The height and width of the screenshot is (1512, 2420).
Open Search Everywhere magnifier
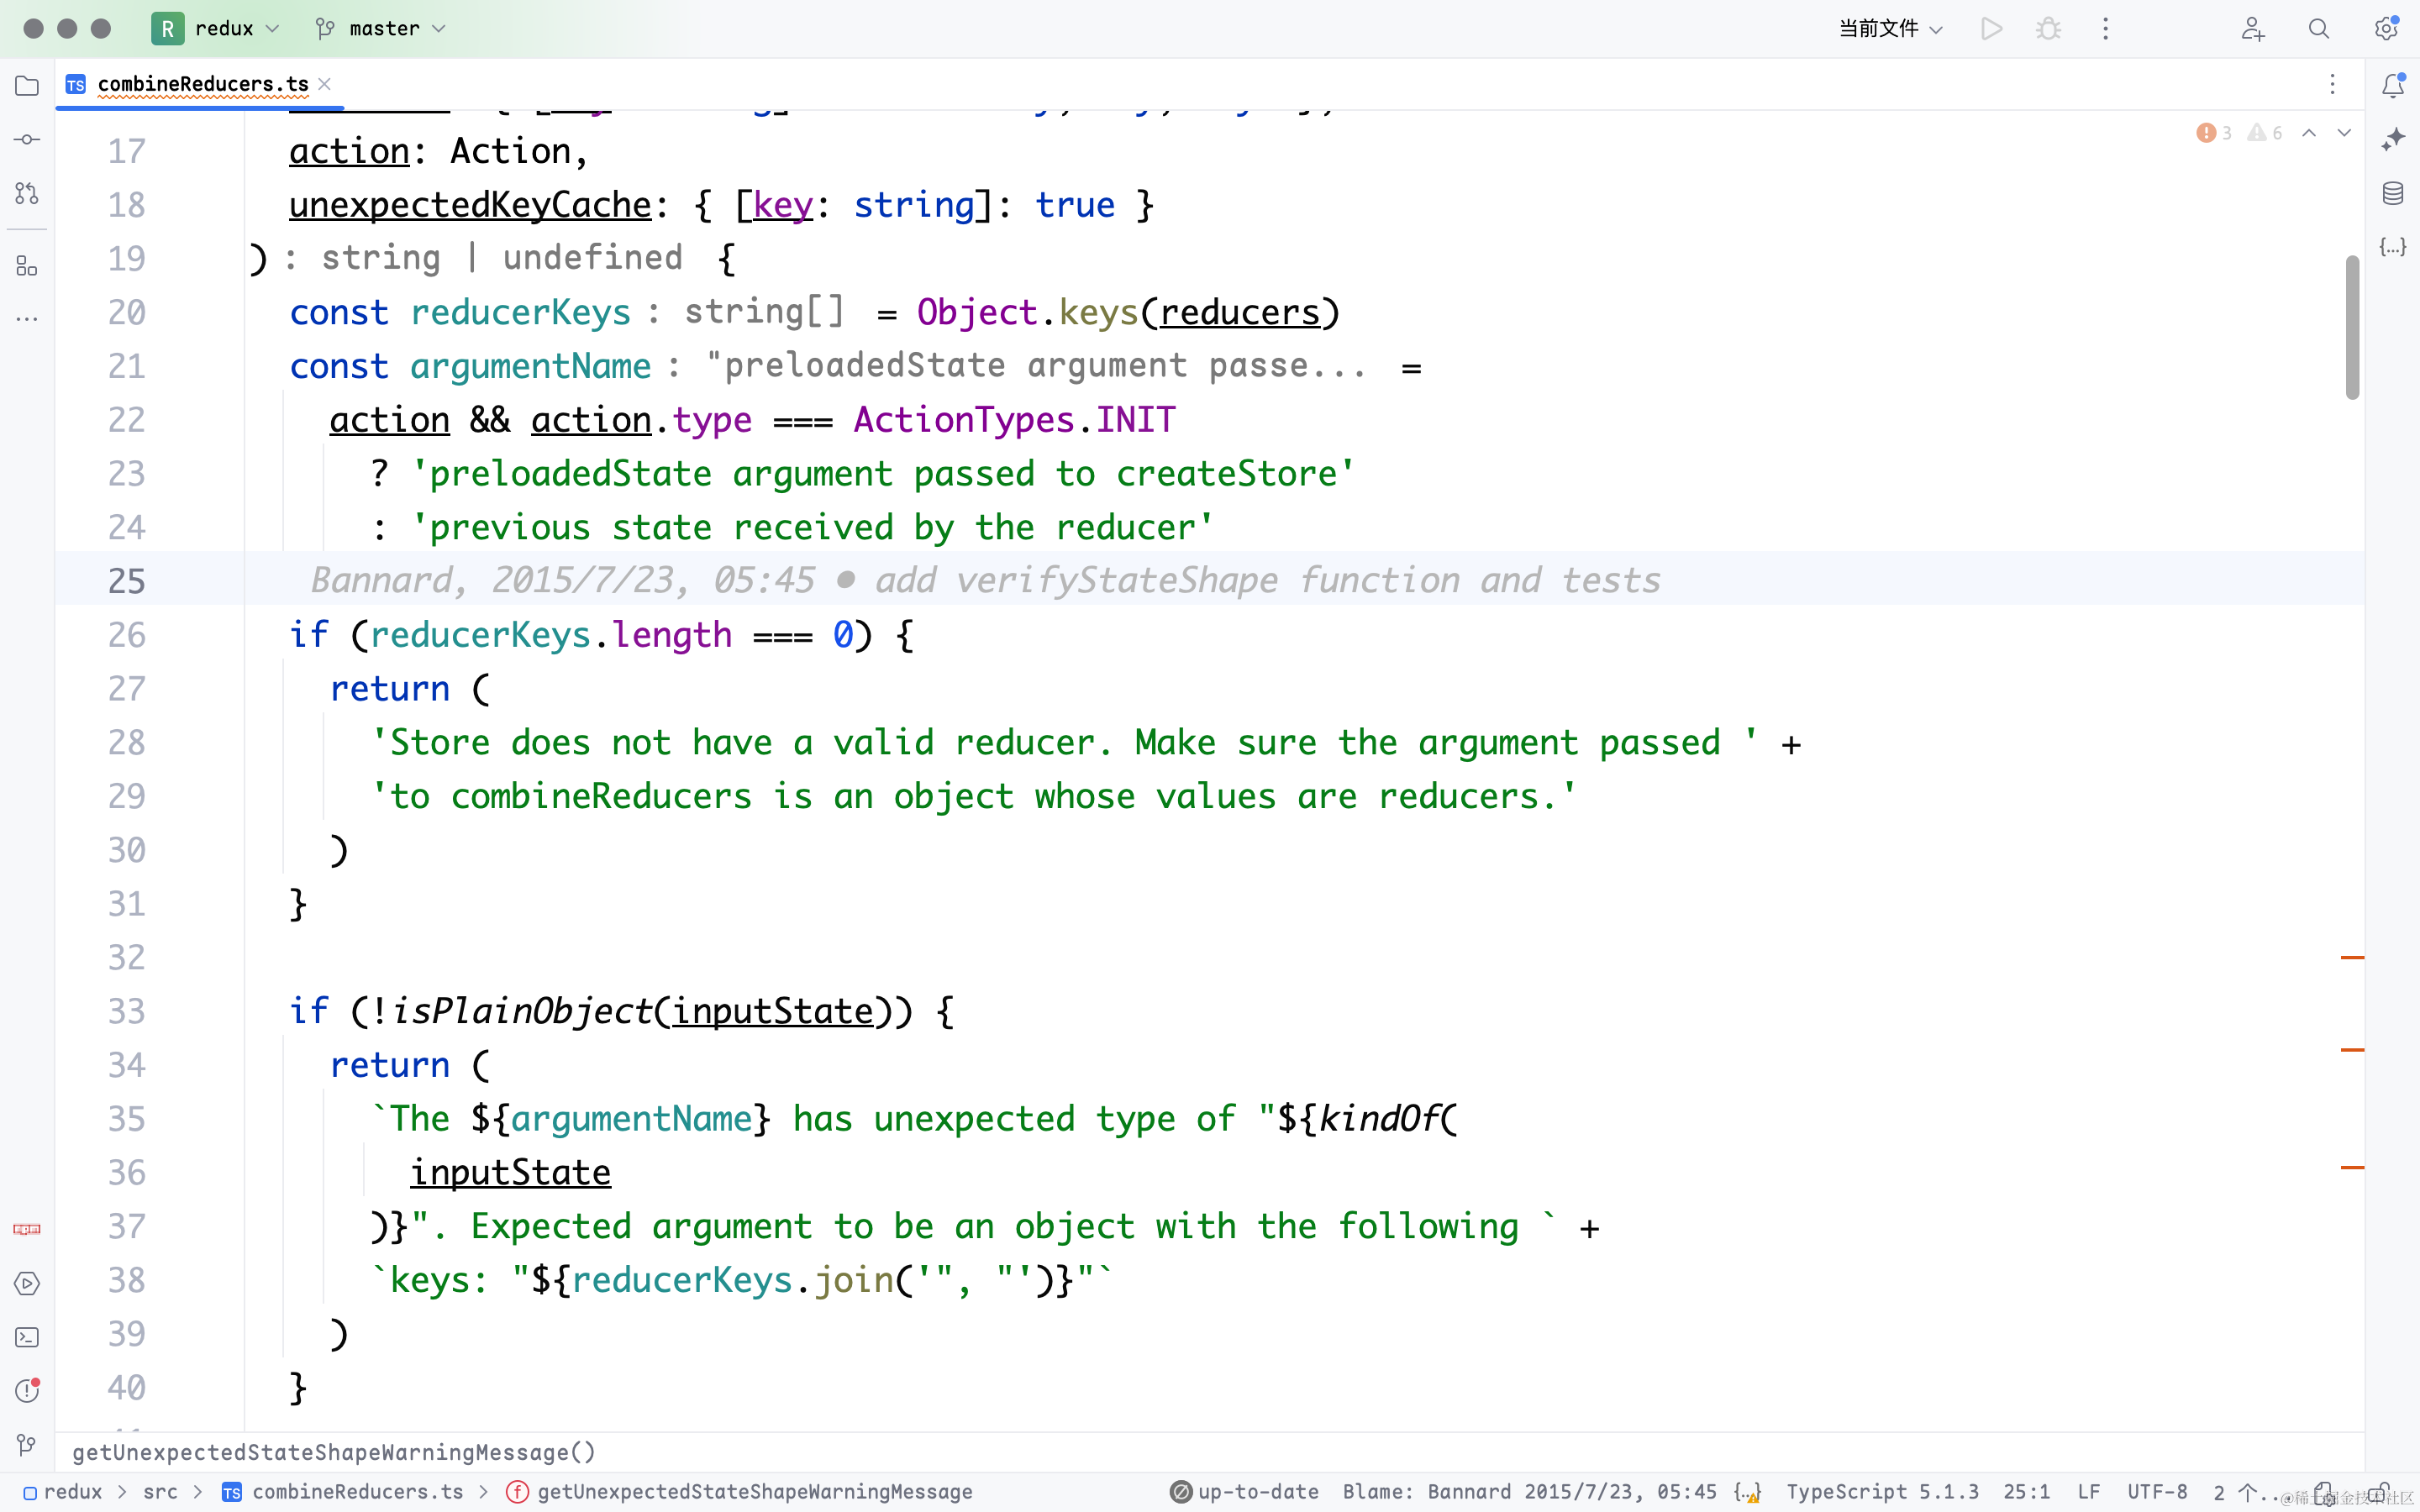2319,29
